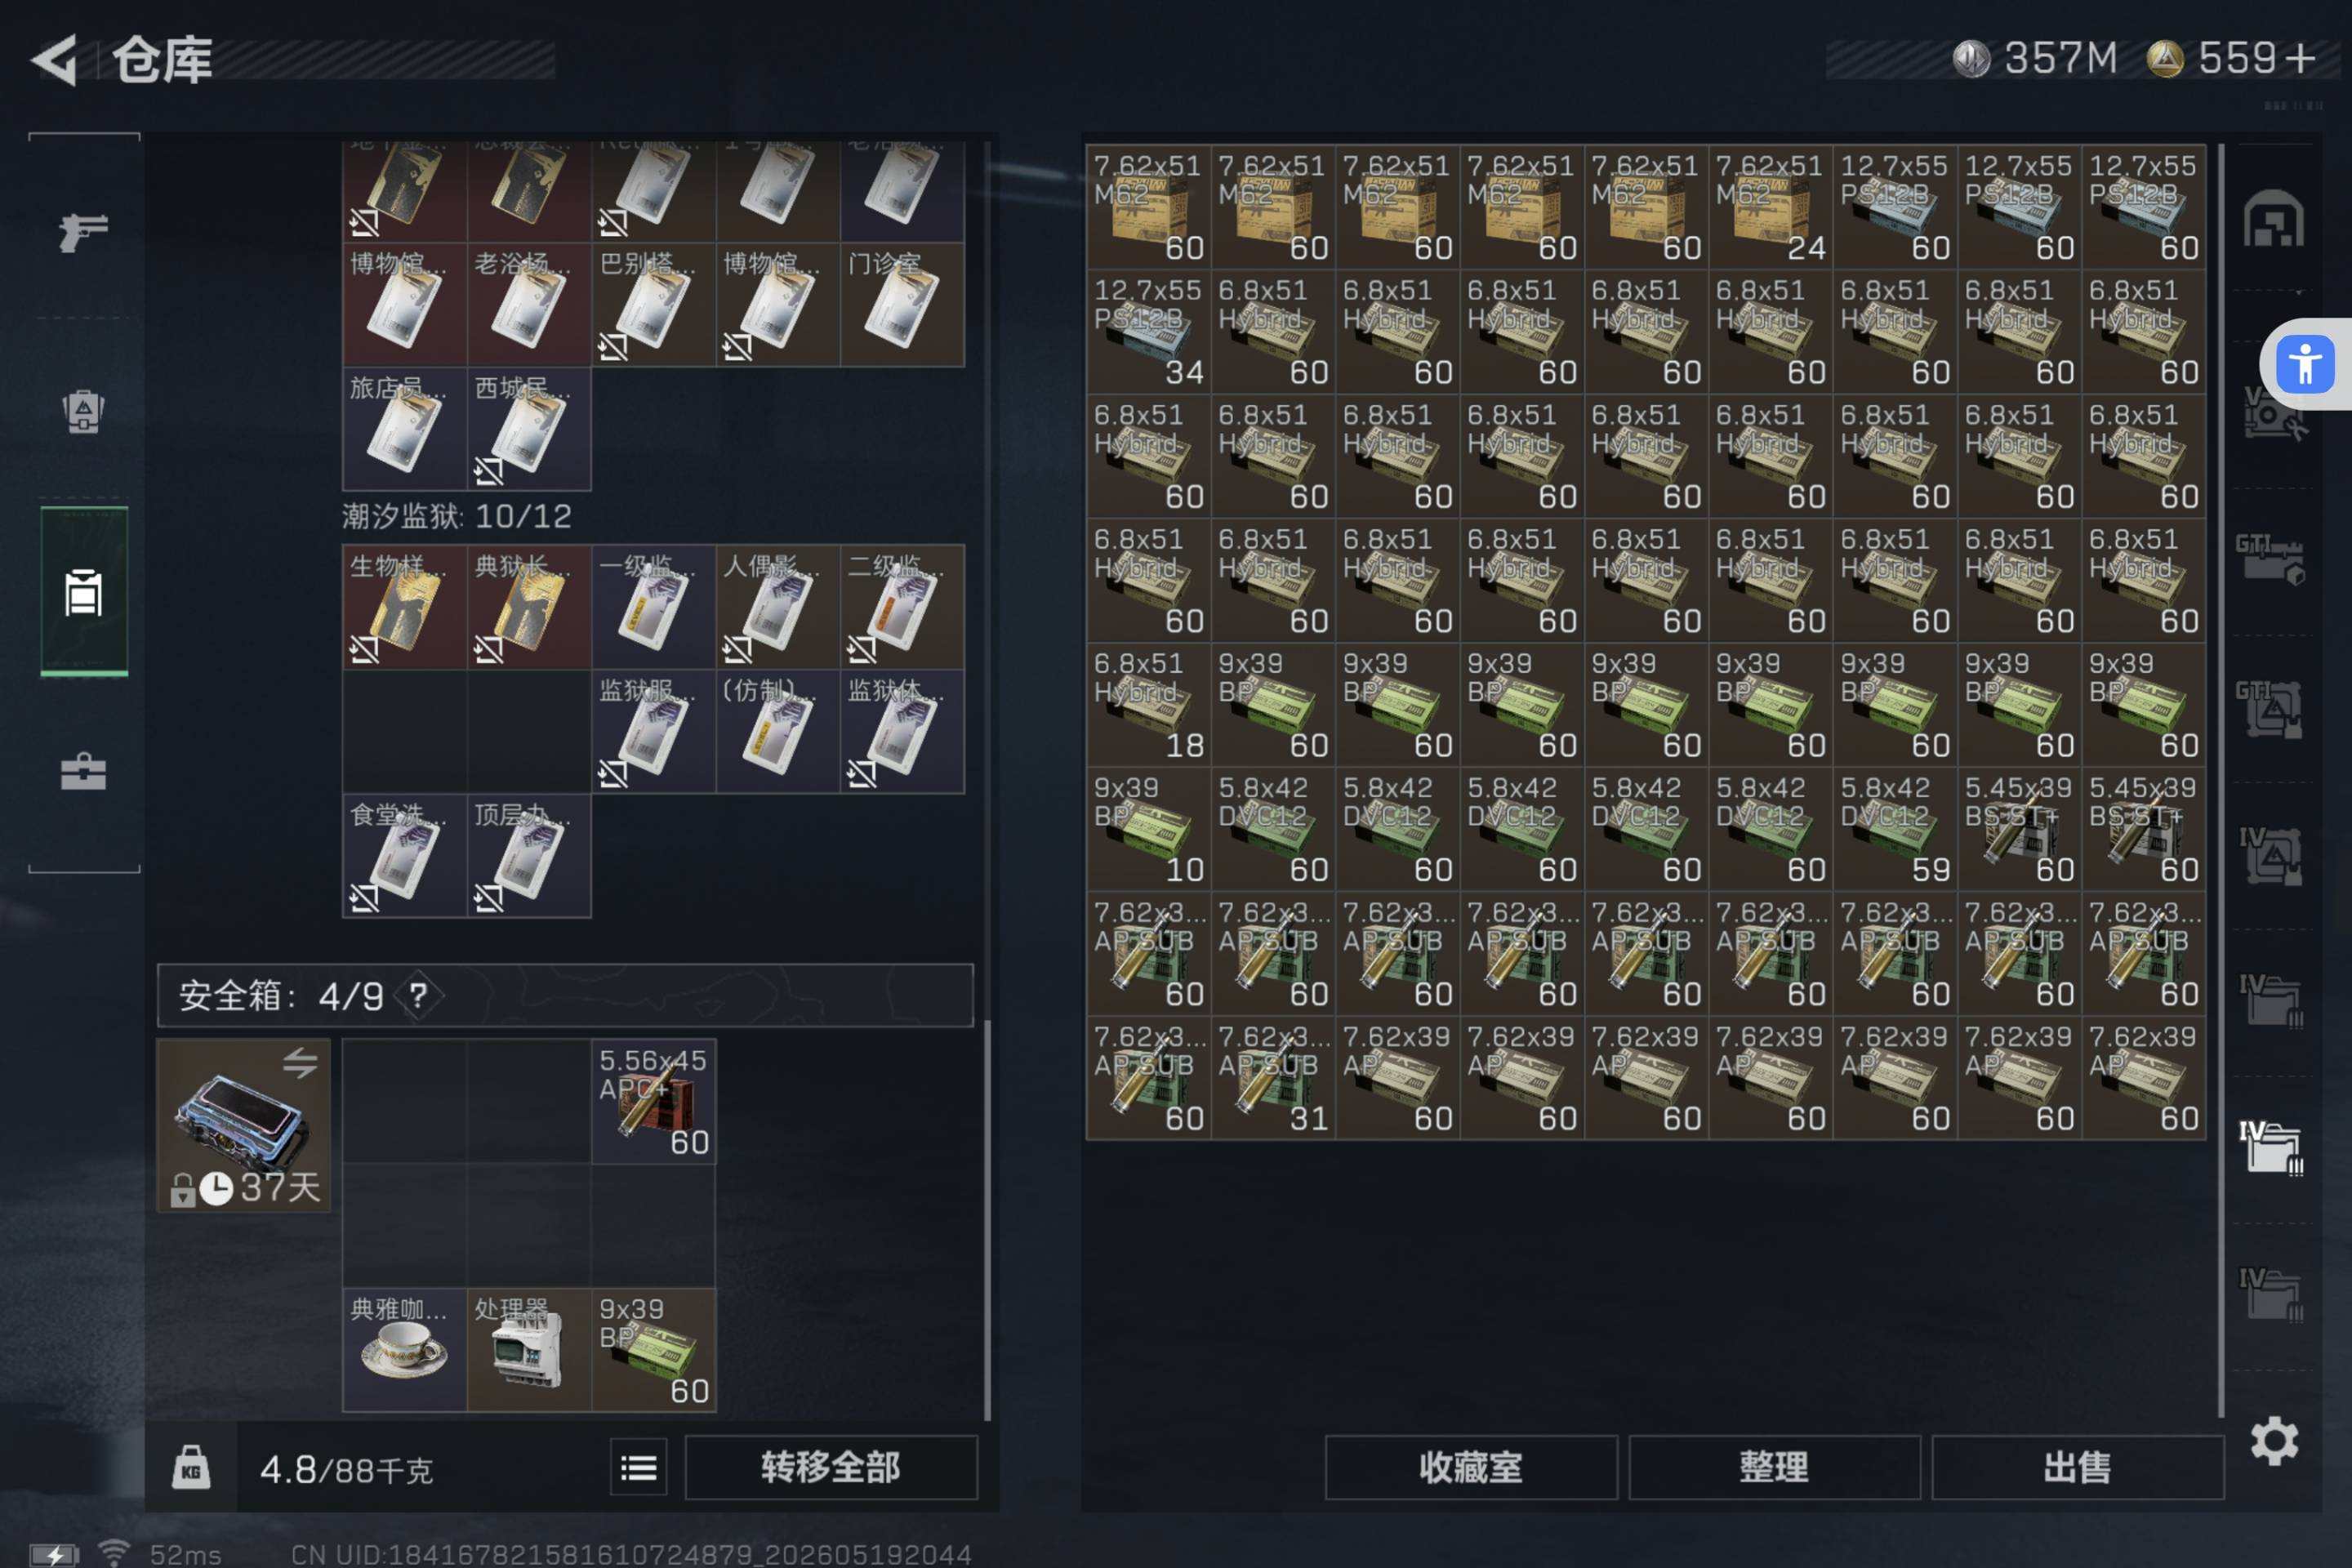Swap safe box using the arrows icon
Screen dimensions: 2352x1568
[300, 1062]
